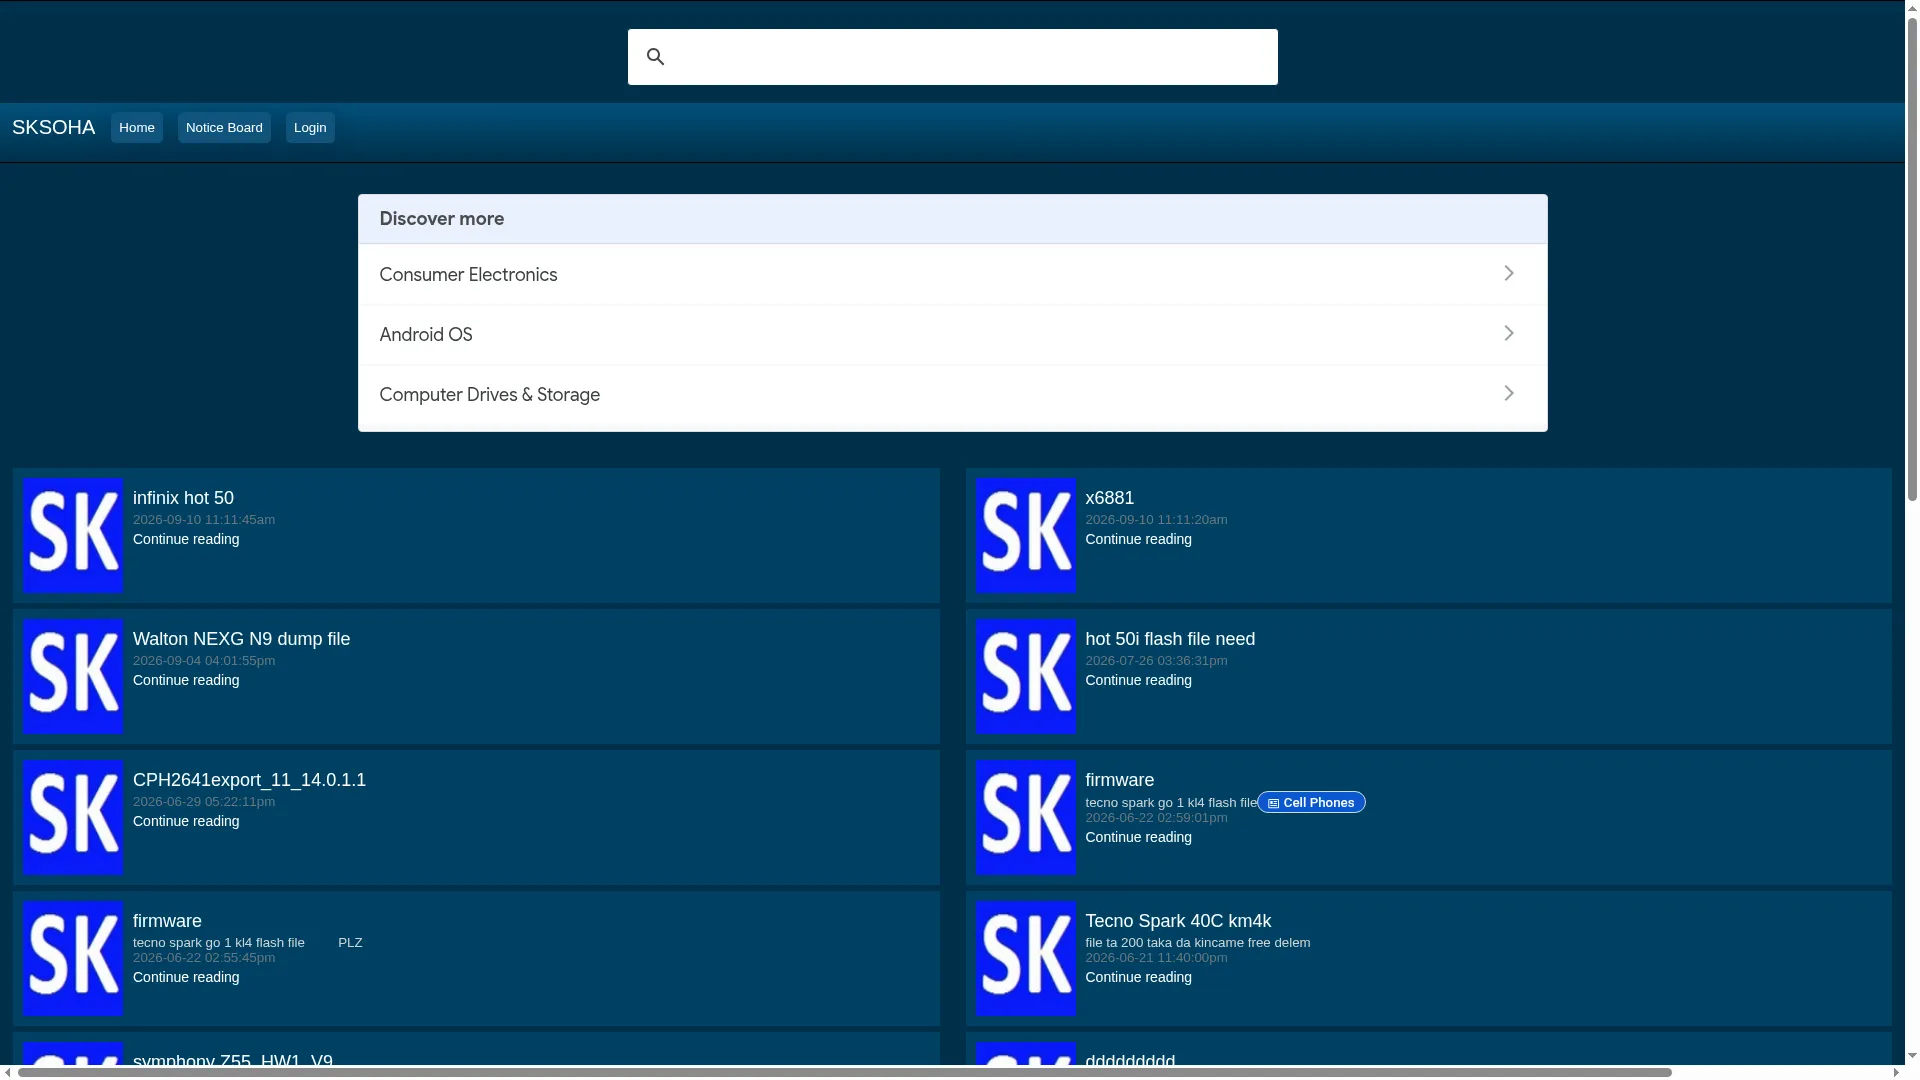Continue reading the Tecno Spark 40C post
Image resolution: width=1920 pixels, height=1080 pixels.
click(x=1138, y=977)
